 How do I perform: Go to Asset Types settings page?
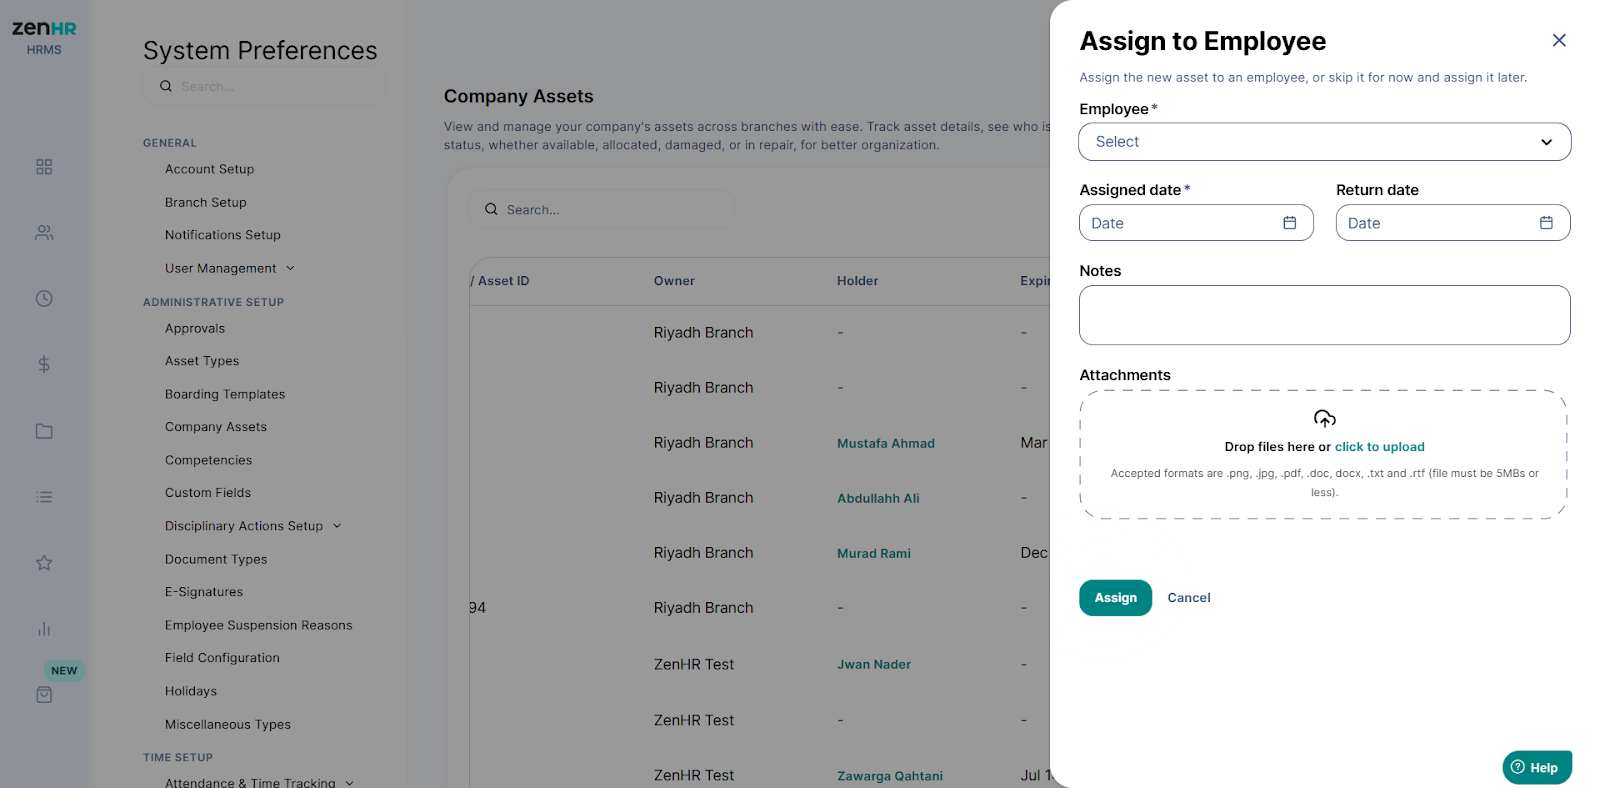click(x=202, y=361)
